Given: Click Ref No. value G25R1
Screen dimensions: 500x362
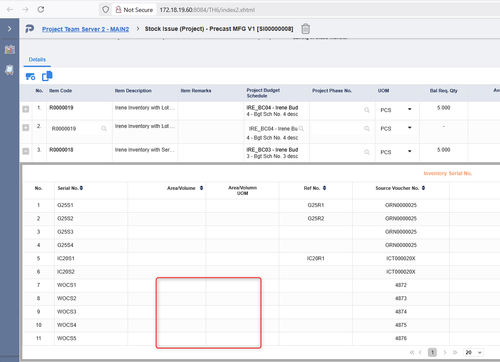Looking at the screenshot, I should 316,205.
